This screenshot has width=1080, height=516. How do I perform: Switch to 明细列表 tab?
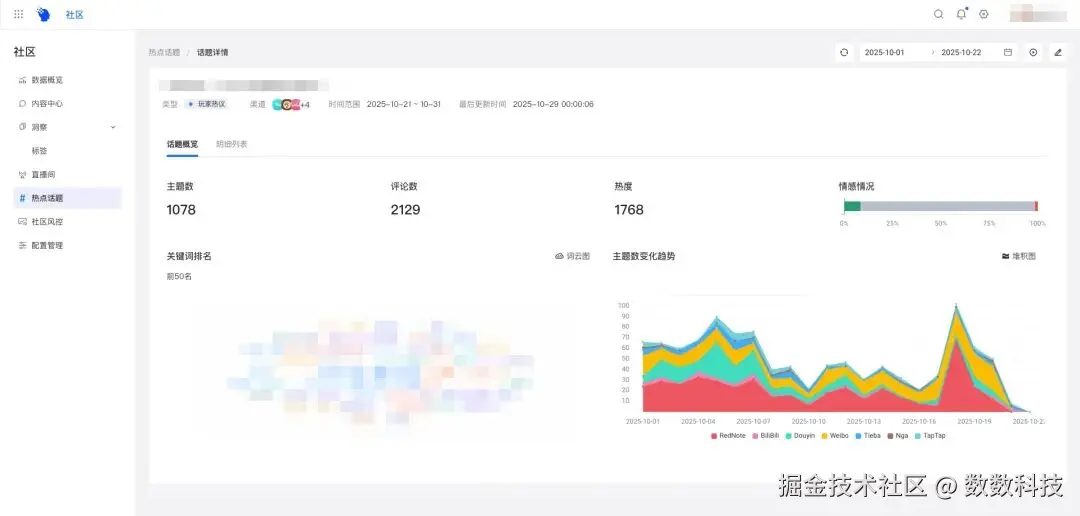pyautogui.click(x=231, y=145)
